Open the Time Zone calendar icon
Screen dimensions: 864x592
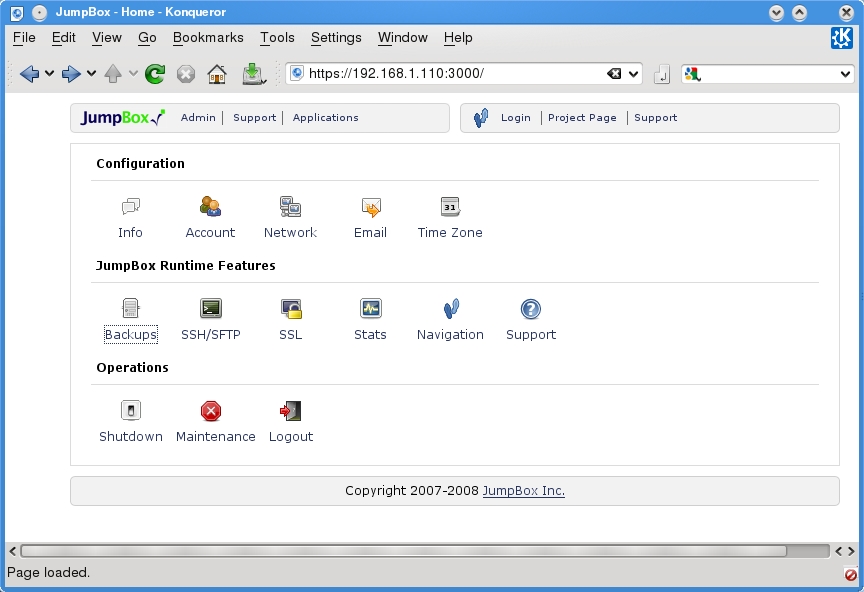pyautogui.click(x=450, y=207)
